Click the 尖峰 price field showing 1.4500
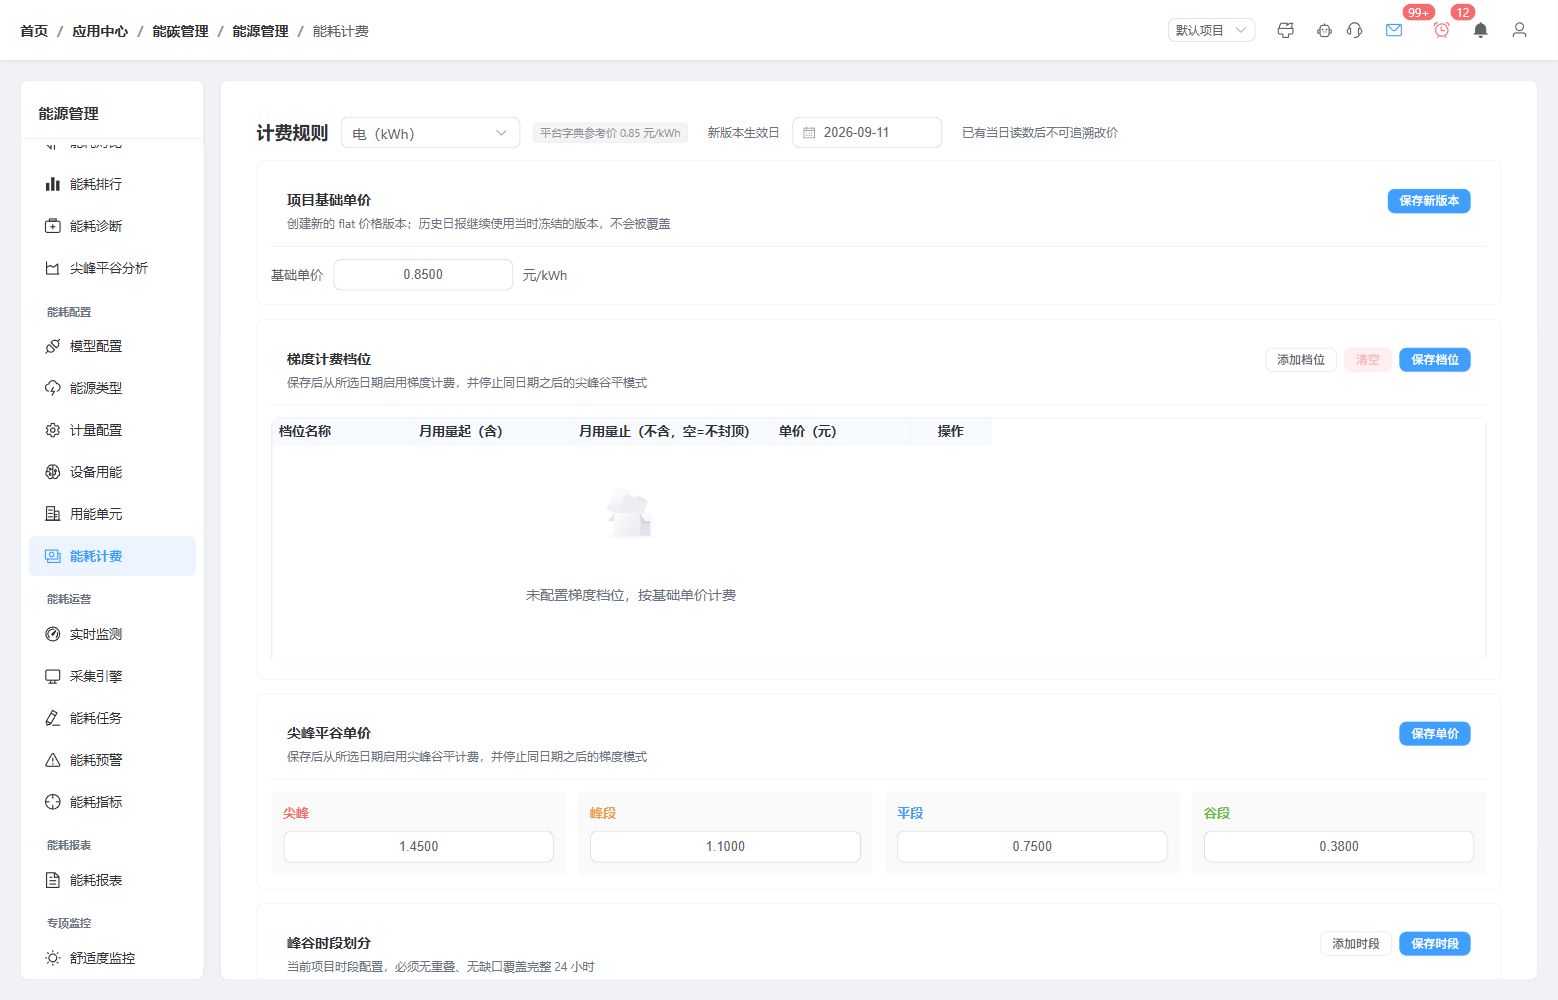This screenshot has width=1558, height=1000. click(x=418, y=847)
